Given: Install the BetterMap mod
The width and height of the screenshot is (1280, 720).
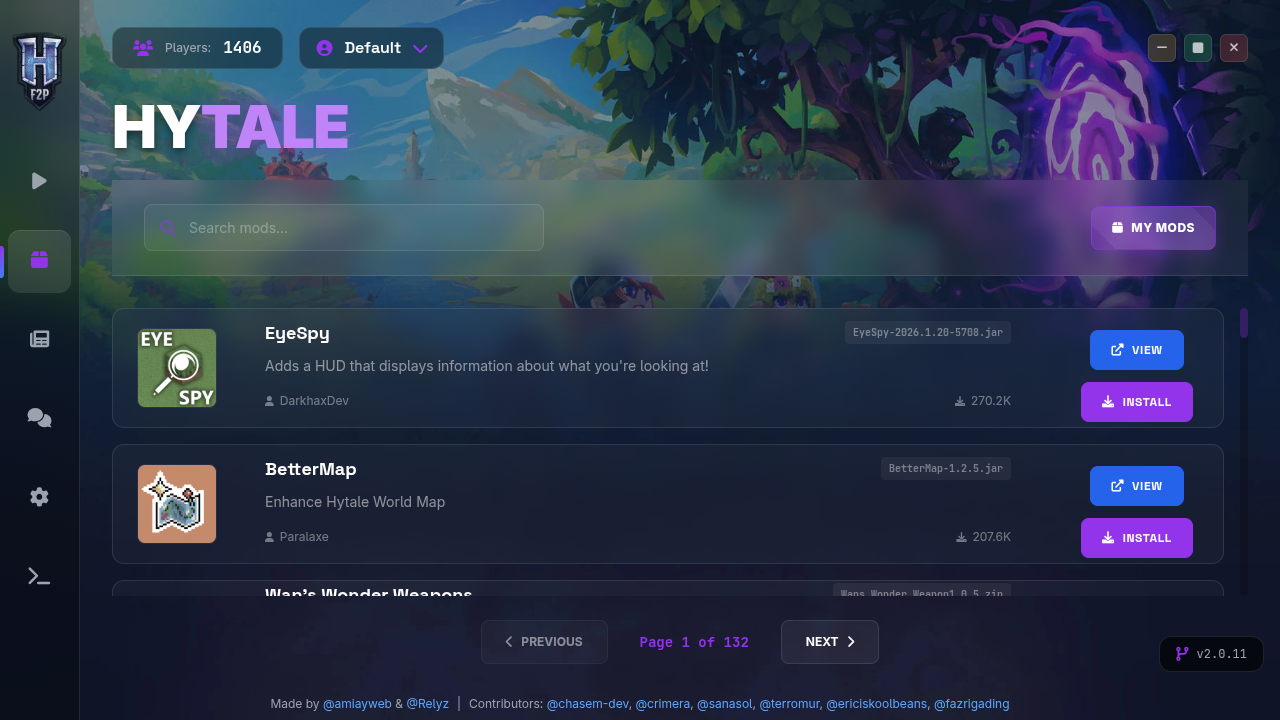Looking at the screenshot, I should [1137, 538].
